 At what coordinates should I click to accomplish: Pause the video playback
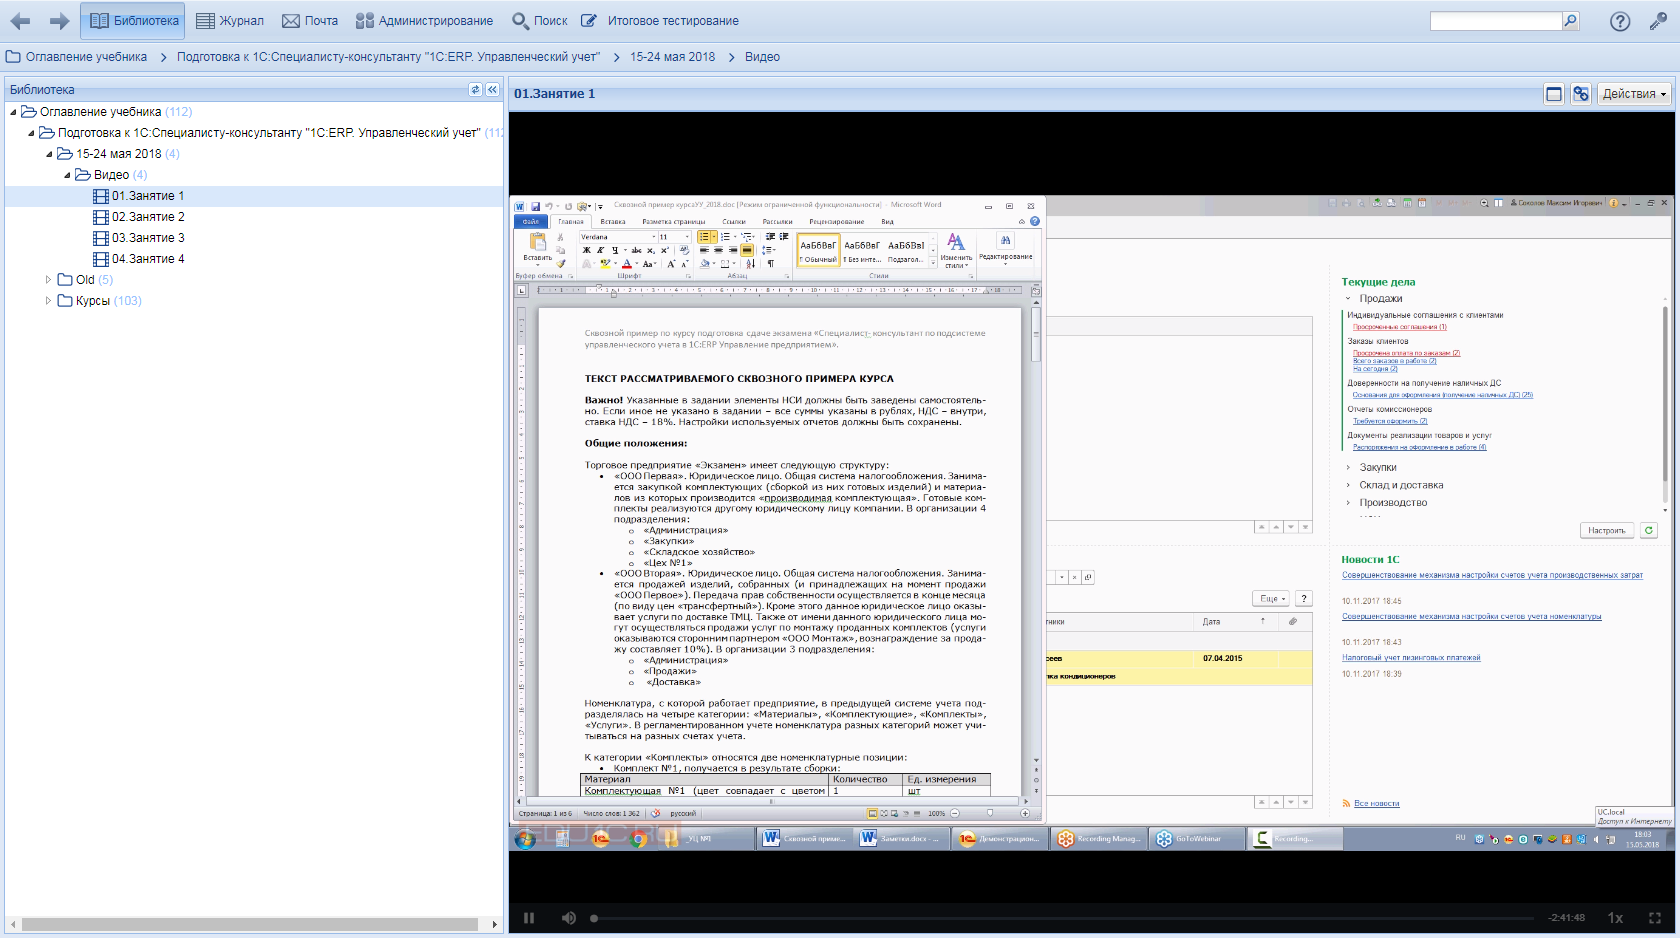tap(529, 918)
